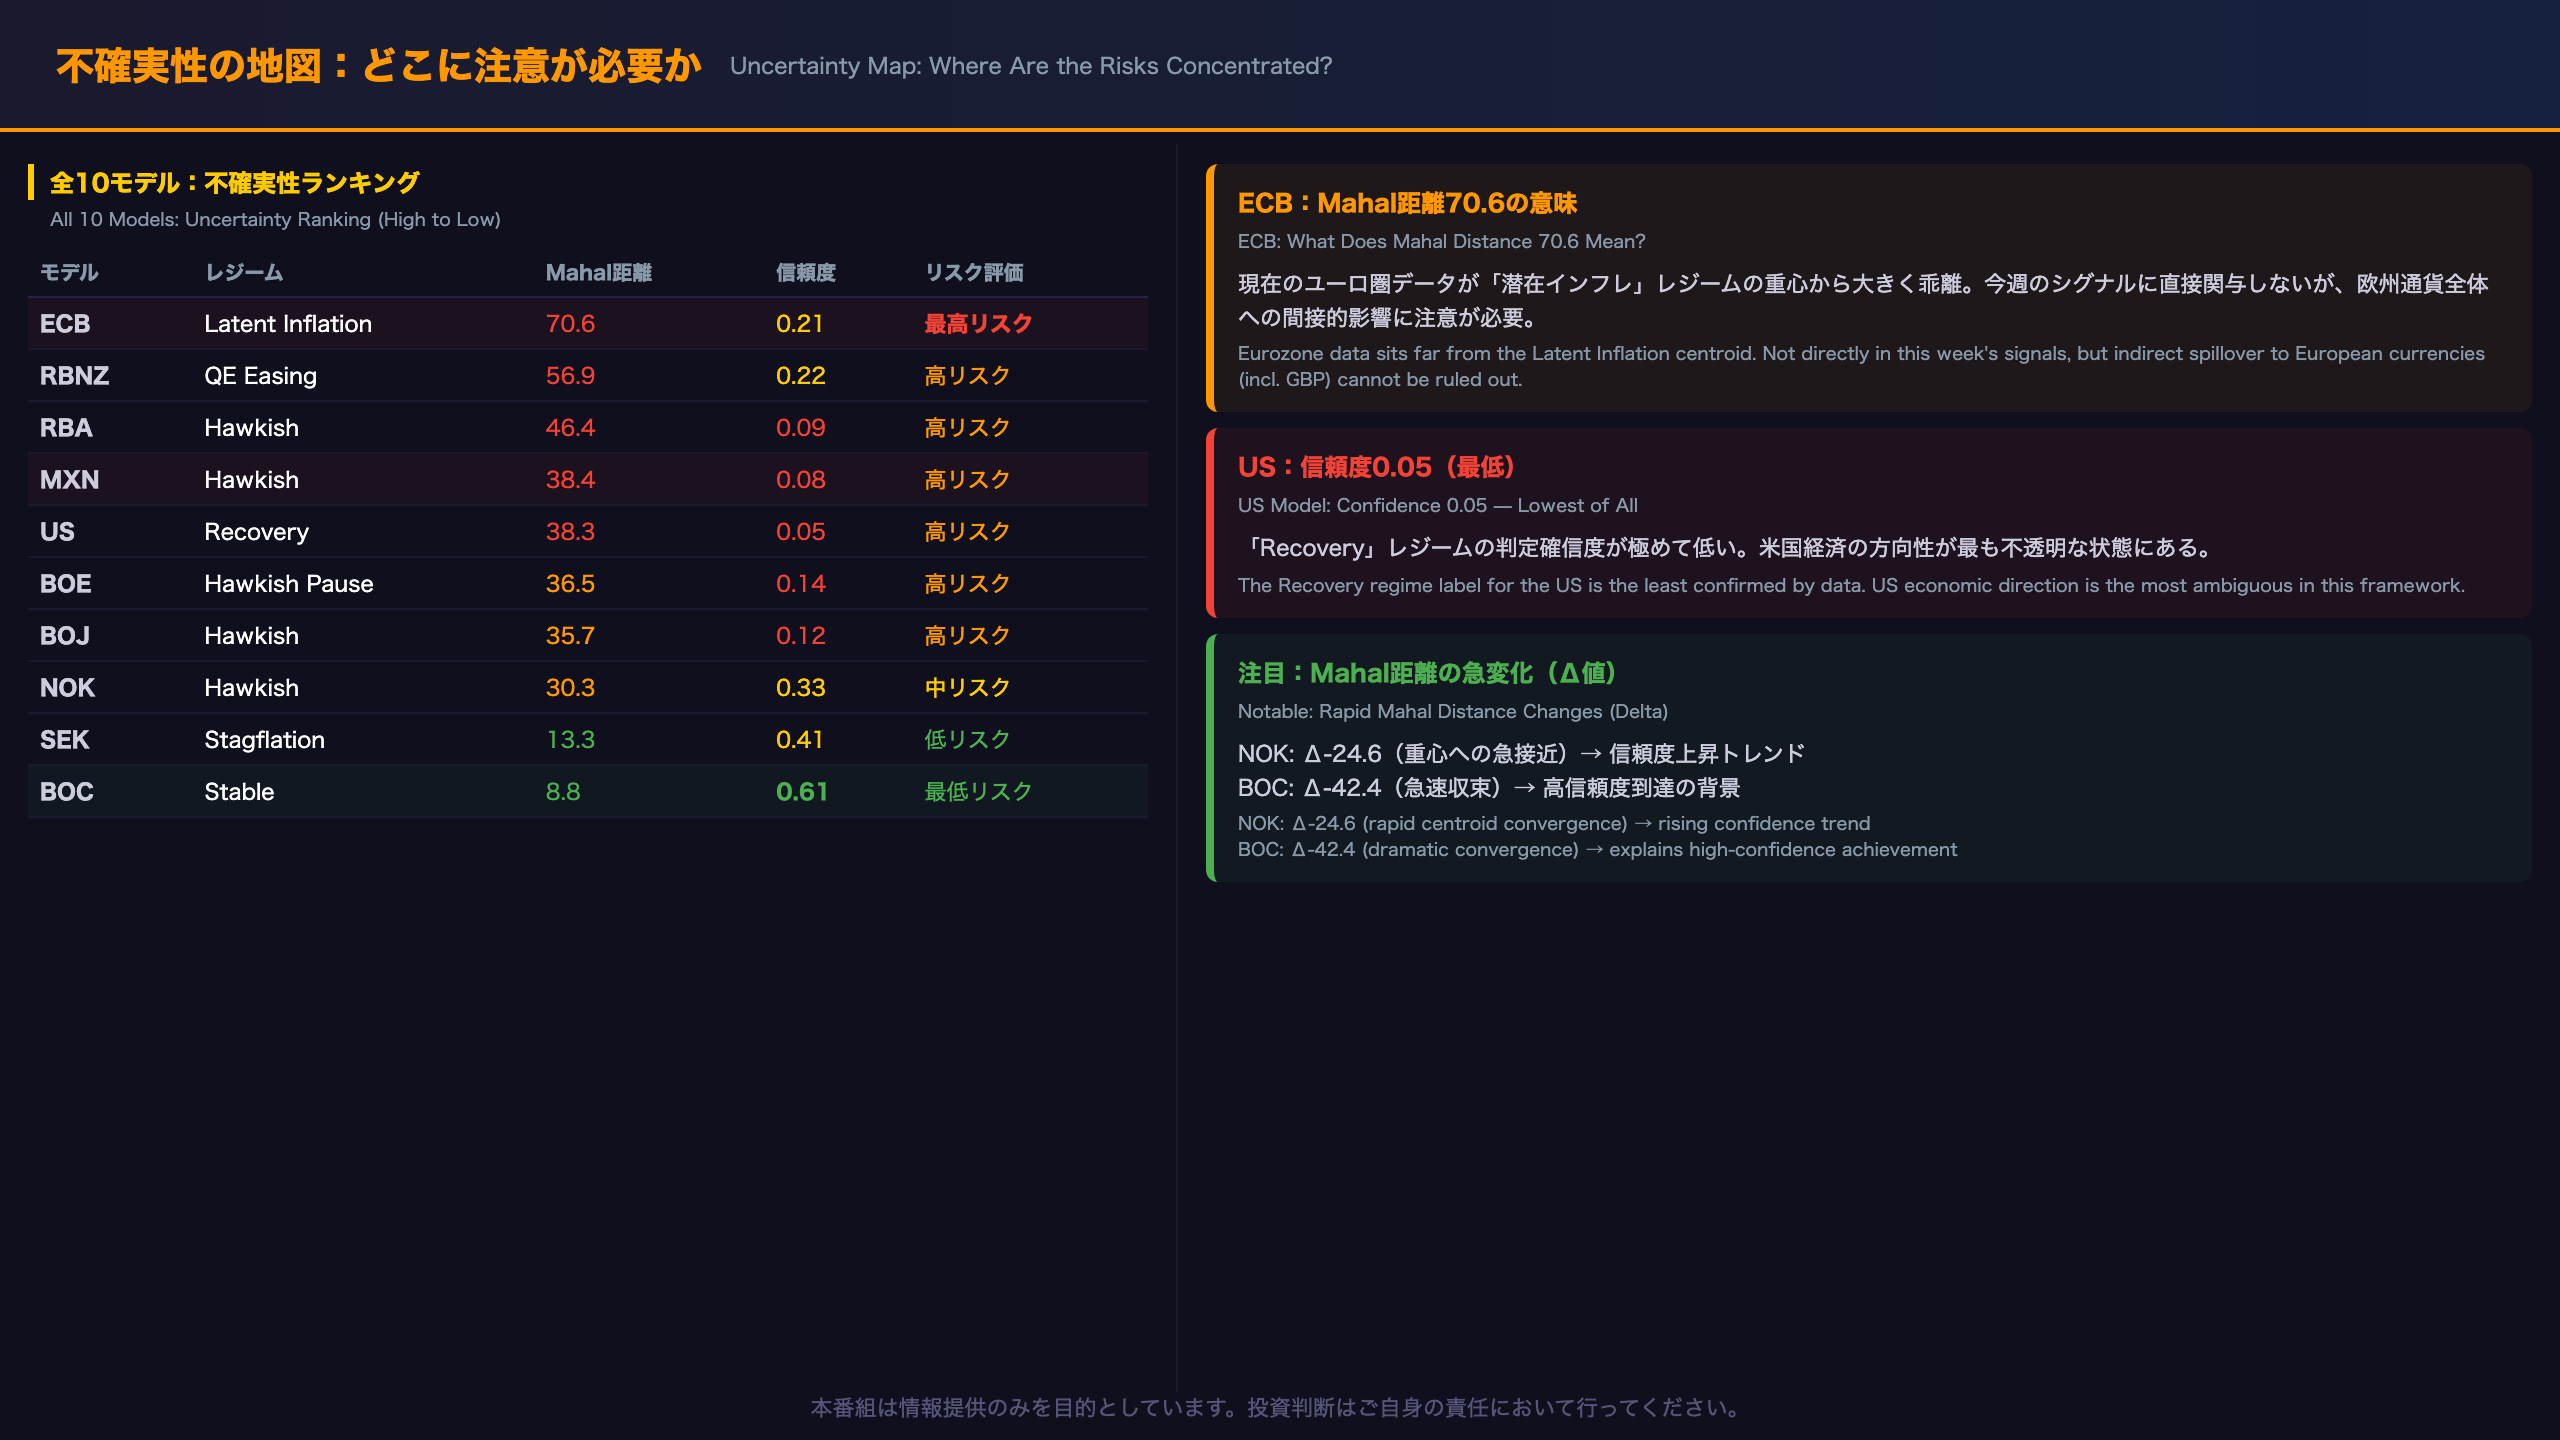2560x1440 pixels.
Task: Click the SEK model name
Action: [x=64, y=740]
